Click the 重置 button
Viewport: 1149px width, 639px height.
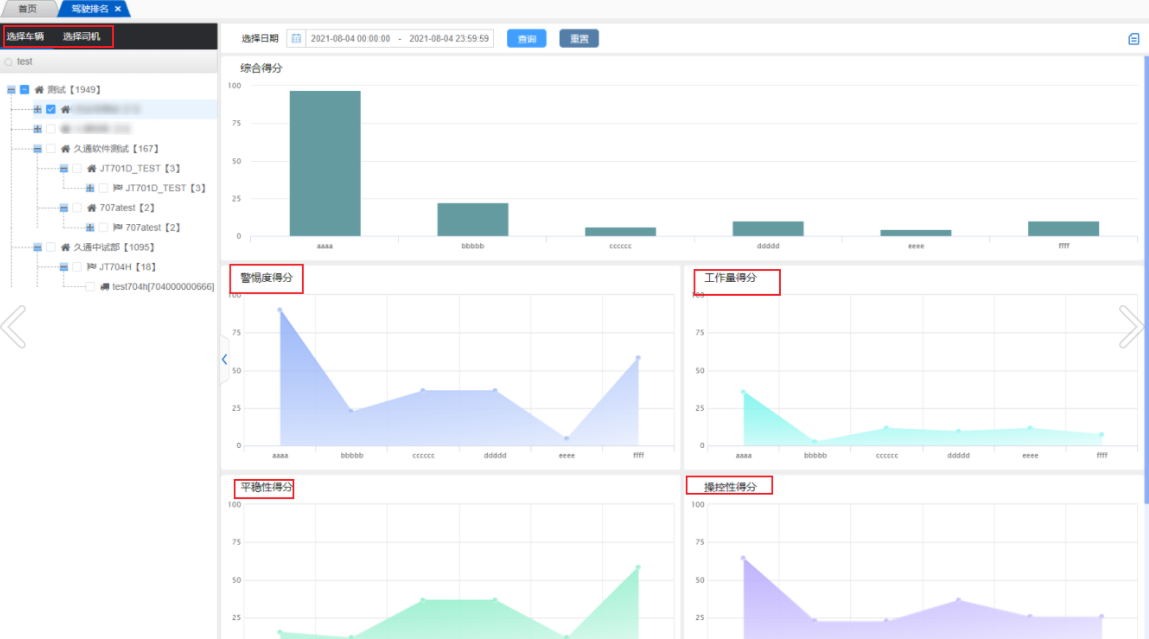pyautogui.click(x=578, y=39)
